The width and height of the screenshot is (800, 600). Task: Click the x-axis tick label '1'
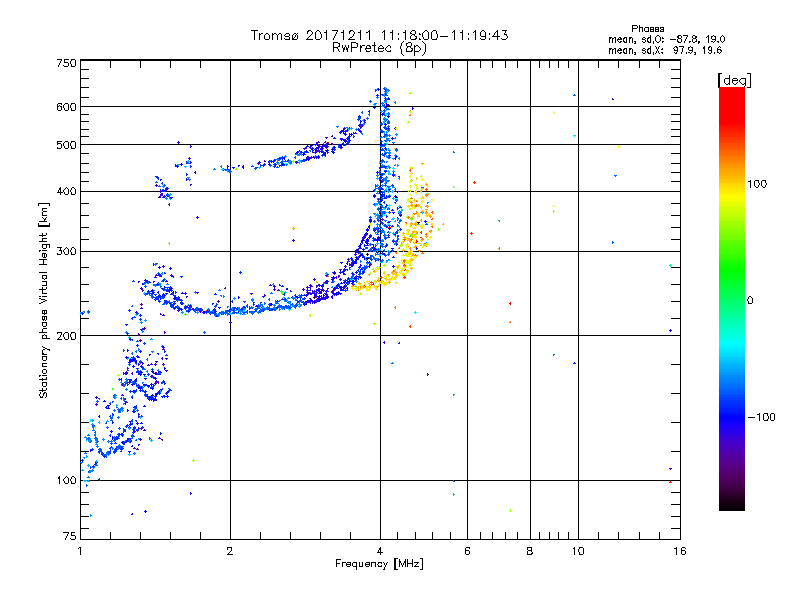(x=80, y=551)
